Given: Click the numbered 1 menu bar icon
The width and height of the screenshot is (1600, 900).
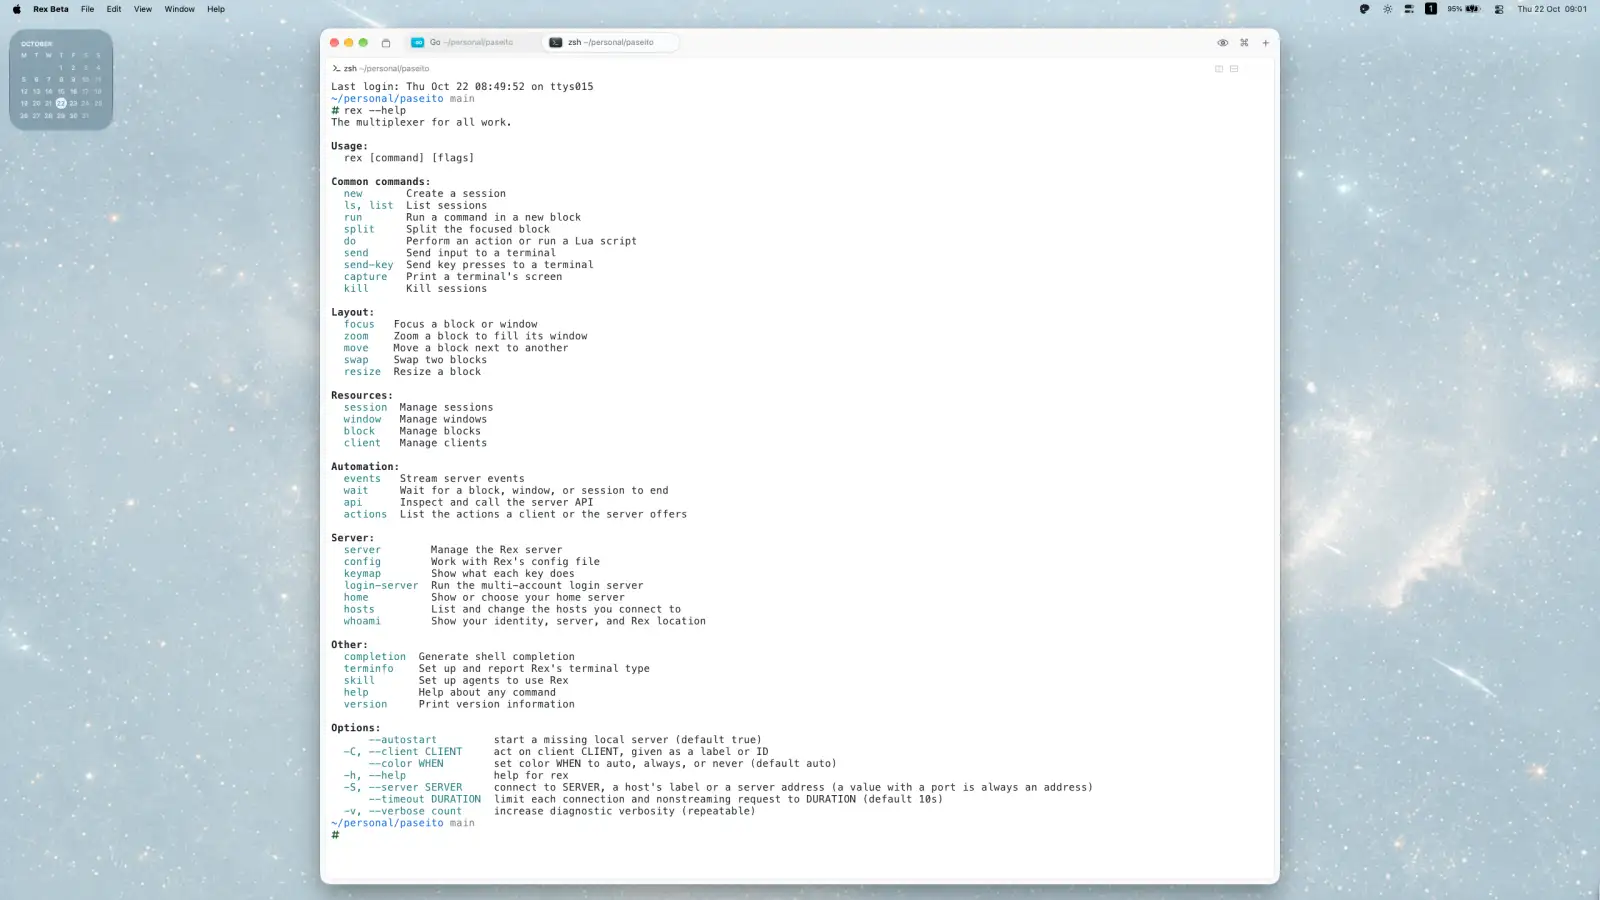Looking at the screenshot, I should coord(1431,9).
